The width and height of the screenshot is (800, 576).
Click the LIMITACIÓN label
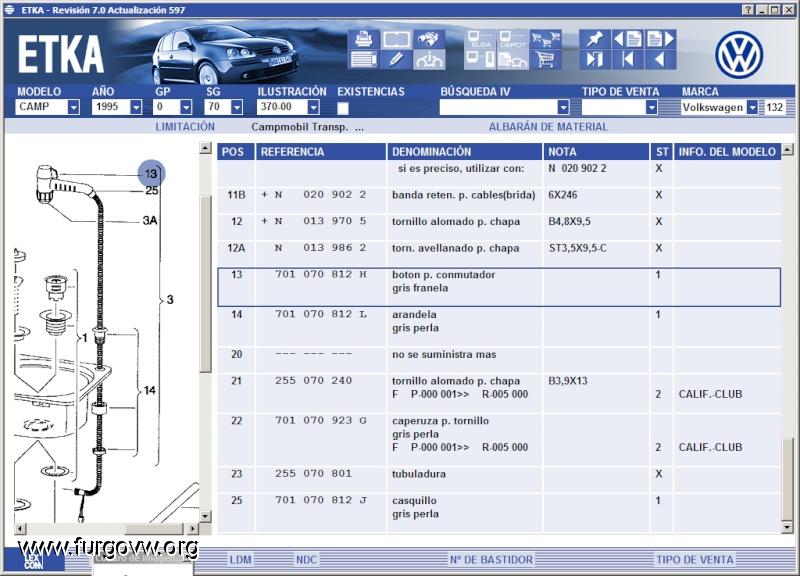185,127
